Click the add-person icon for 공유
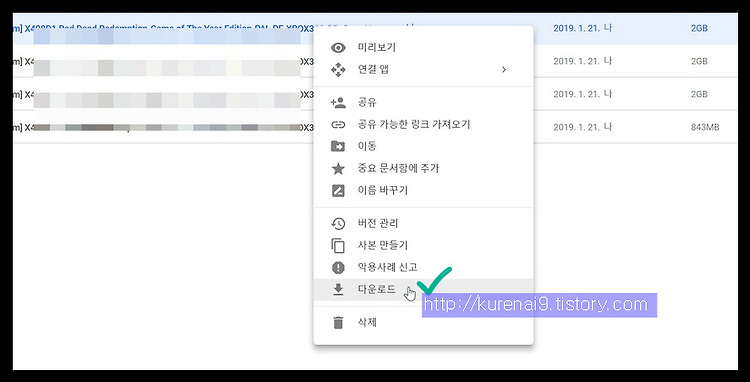Viewport: 750px width, 382px height. (338, 102)
